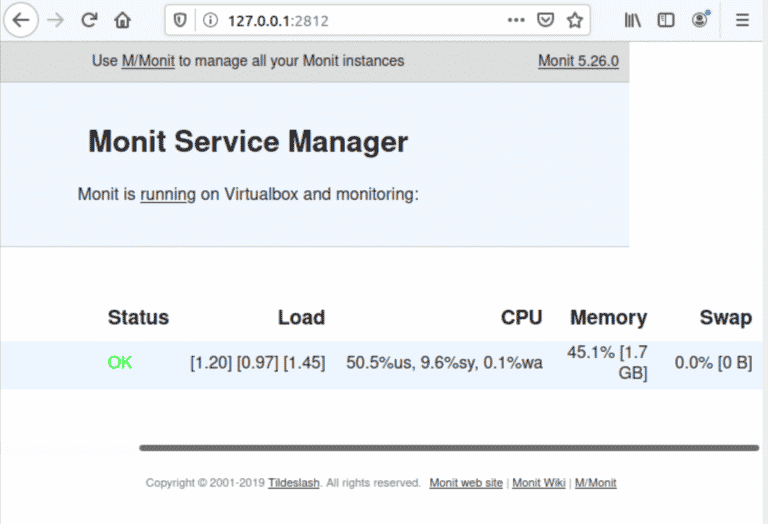The height and width of the screenshot is (524, 768).
Task: Click the Monit 5.26.0 version link
Action: tap(578, 61)
